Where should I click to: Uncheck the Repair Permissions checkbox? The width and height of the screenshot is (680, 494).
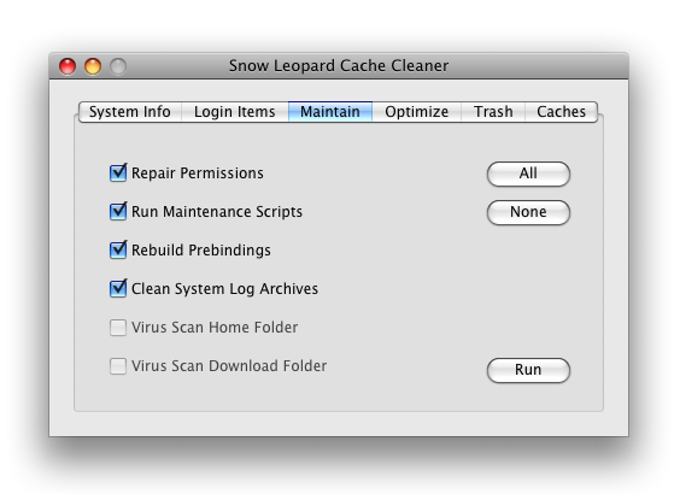(118, 173)
